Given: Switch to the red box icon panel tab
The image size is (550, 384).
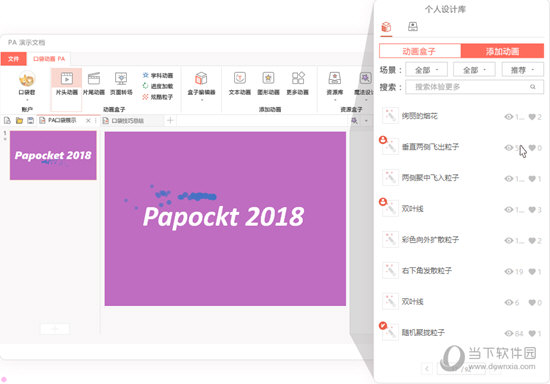Looking at the screenshot, I should click(x=386, y=27).
